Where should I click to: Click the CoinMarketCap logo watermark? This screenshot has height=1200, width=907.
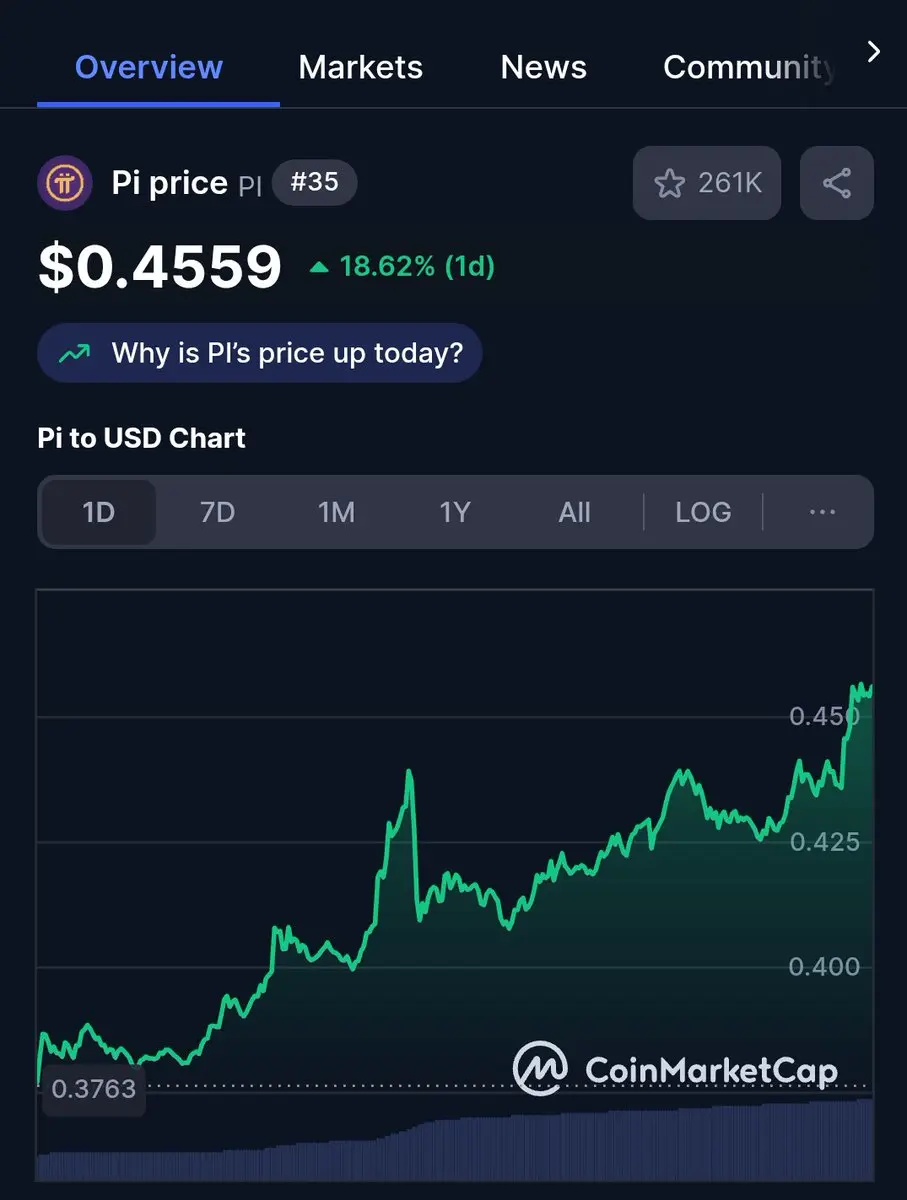click(675, 1069)
